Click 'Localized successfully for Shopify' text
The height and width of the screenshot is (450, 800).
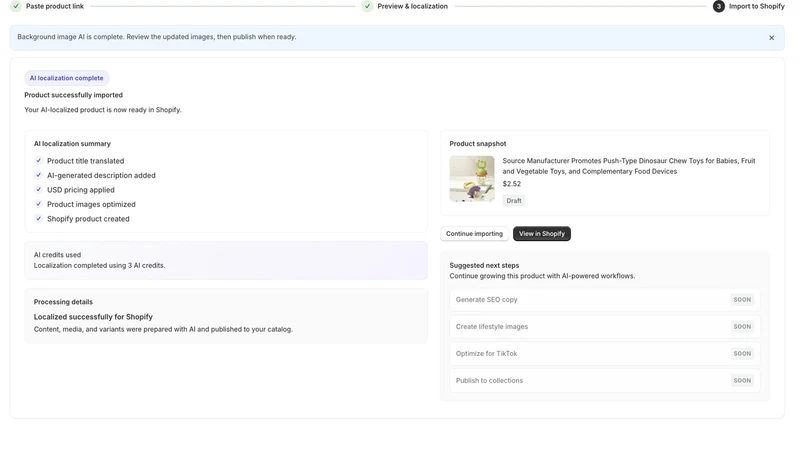tap(93, 317)
